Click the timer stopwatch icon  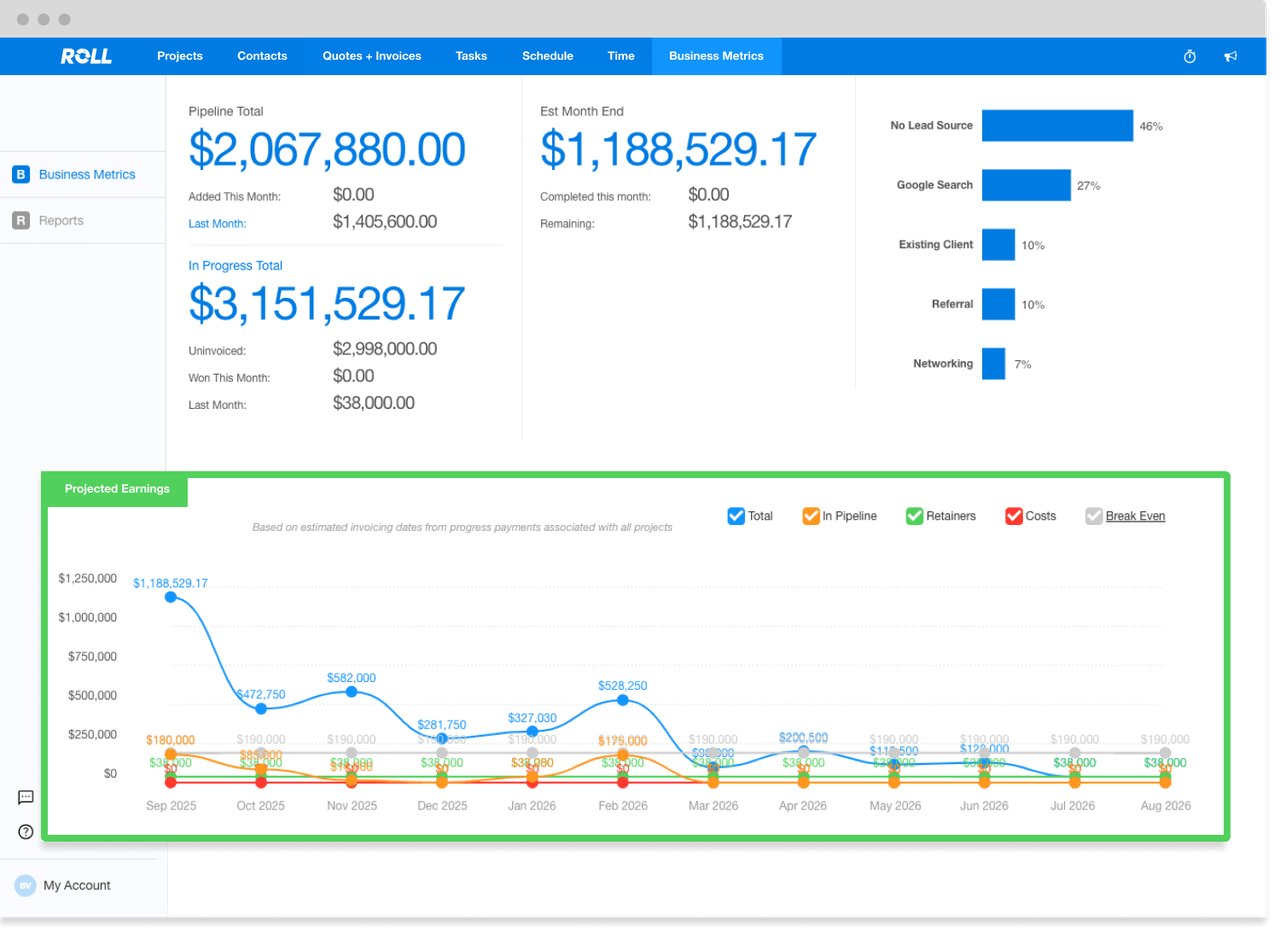(x=1190, y=57)
